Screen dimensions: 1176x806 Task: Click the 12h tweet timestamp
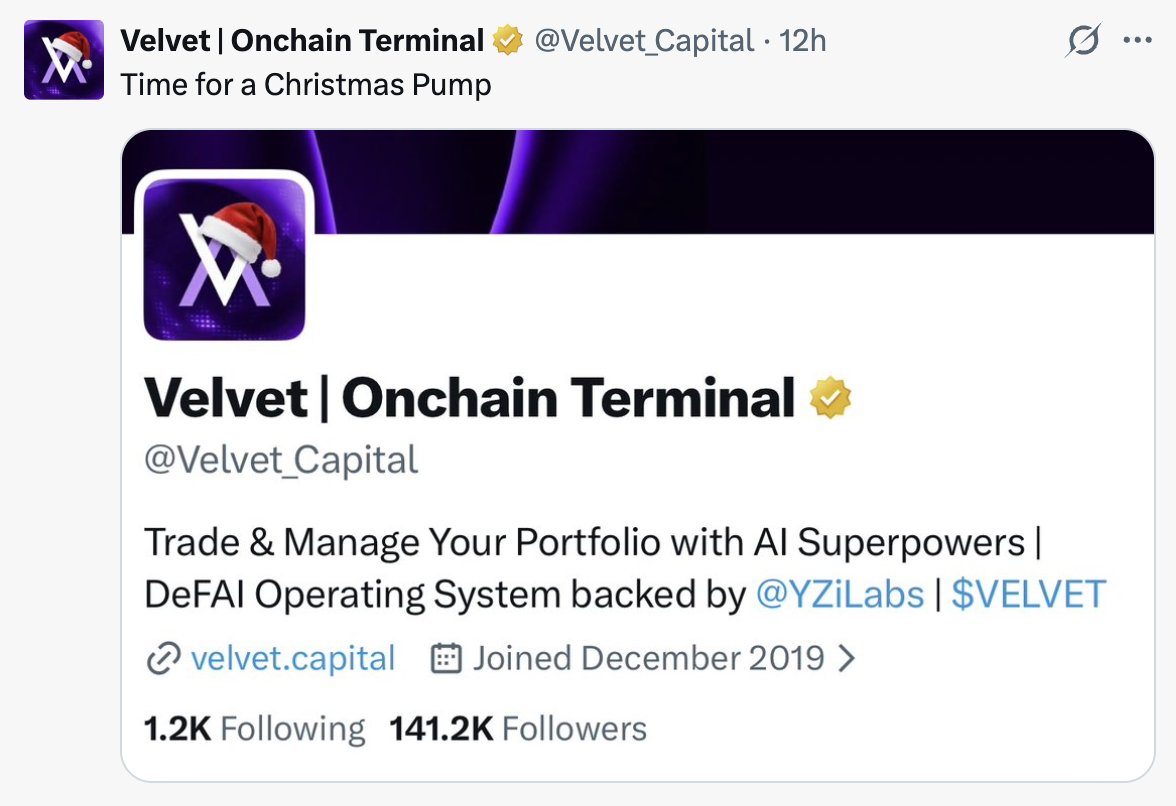click(x=802, y=41)
